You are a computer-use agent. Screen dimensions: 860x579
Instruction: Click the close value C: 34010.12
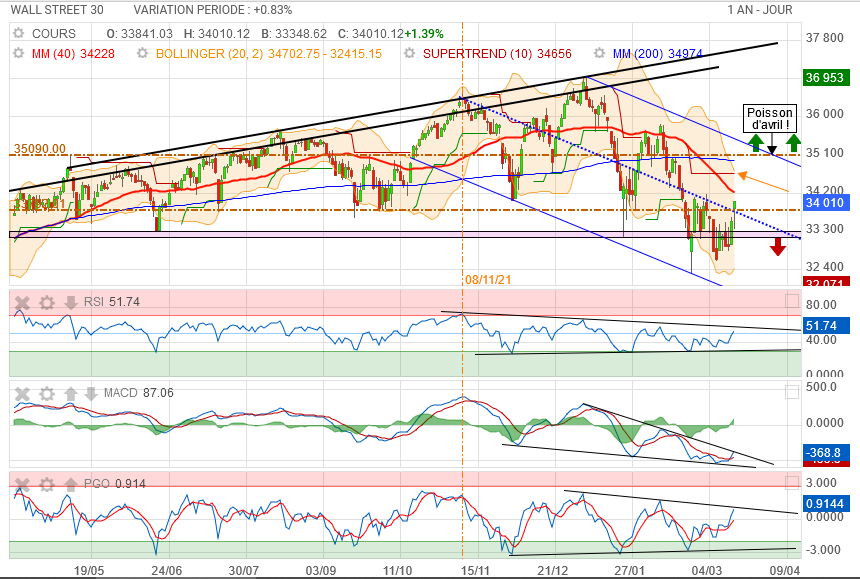point(371,33)
